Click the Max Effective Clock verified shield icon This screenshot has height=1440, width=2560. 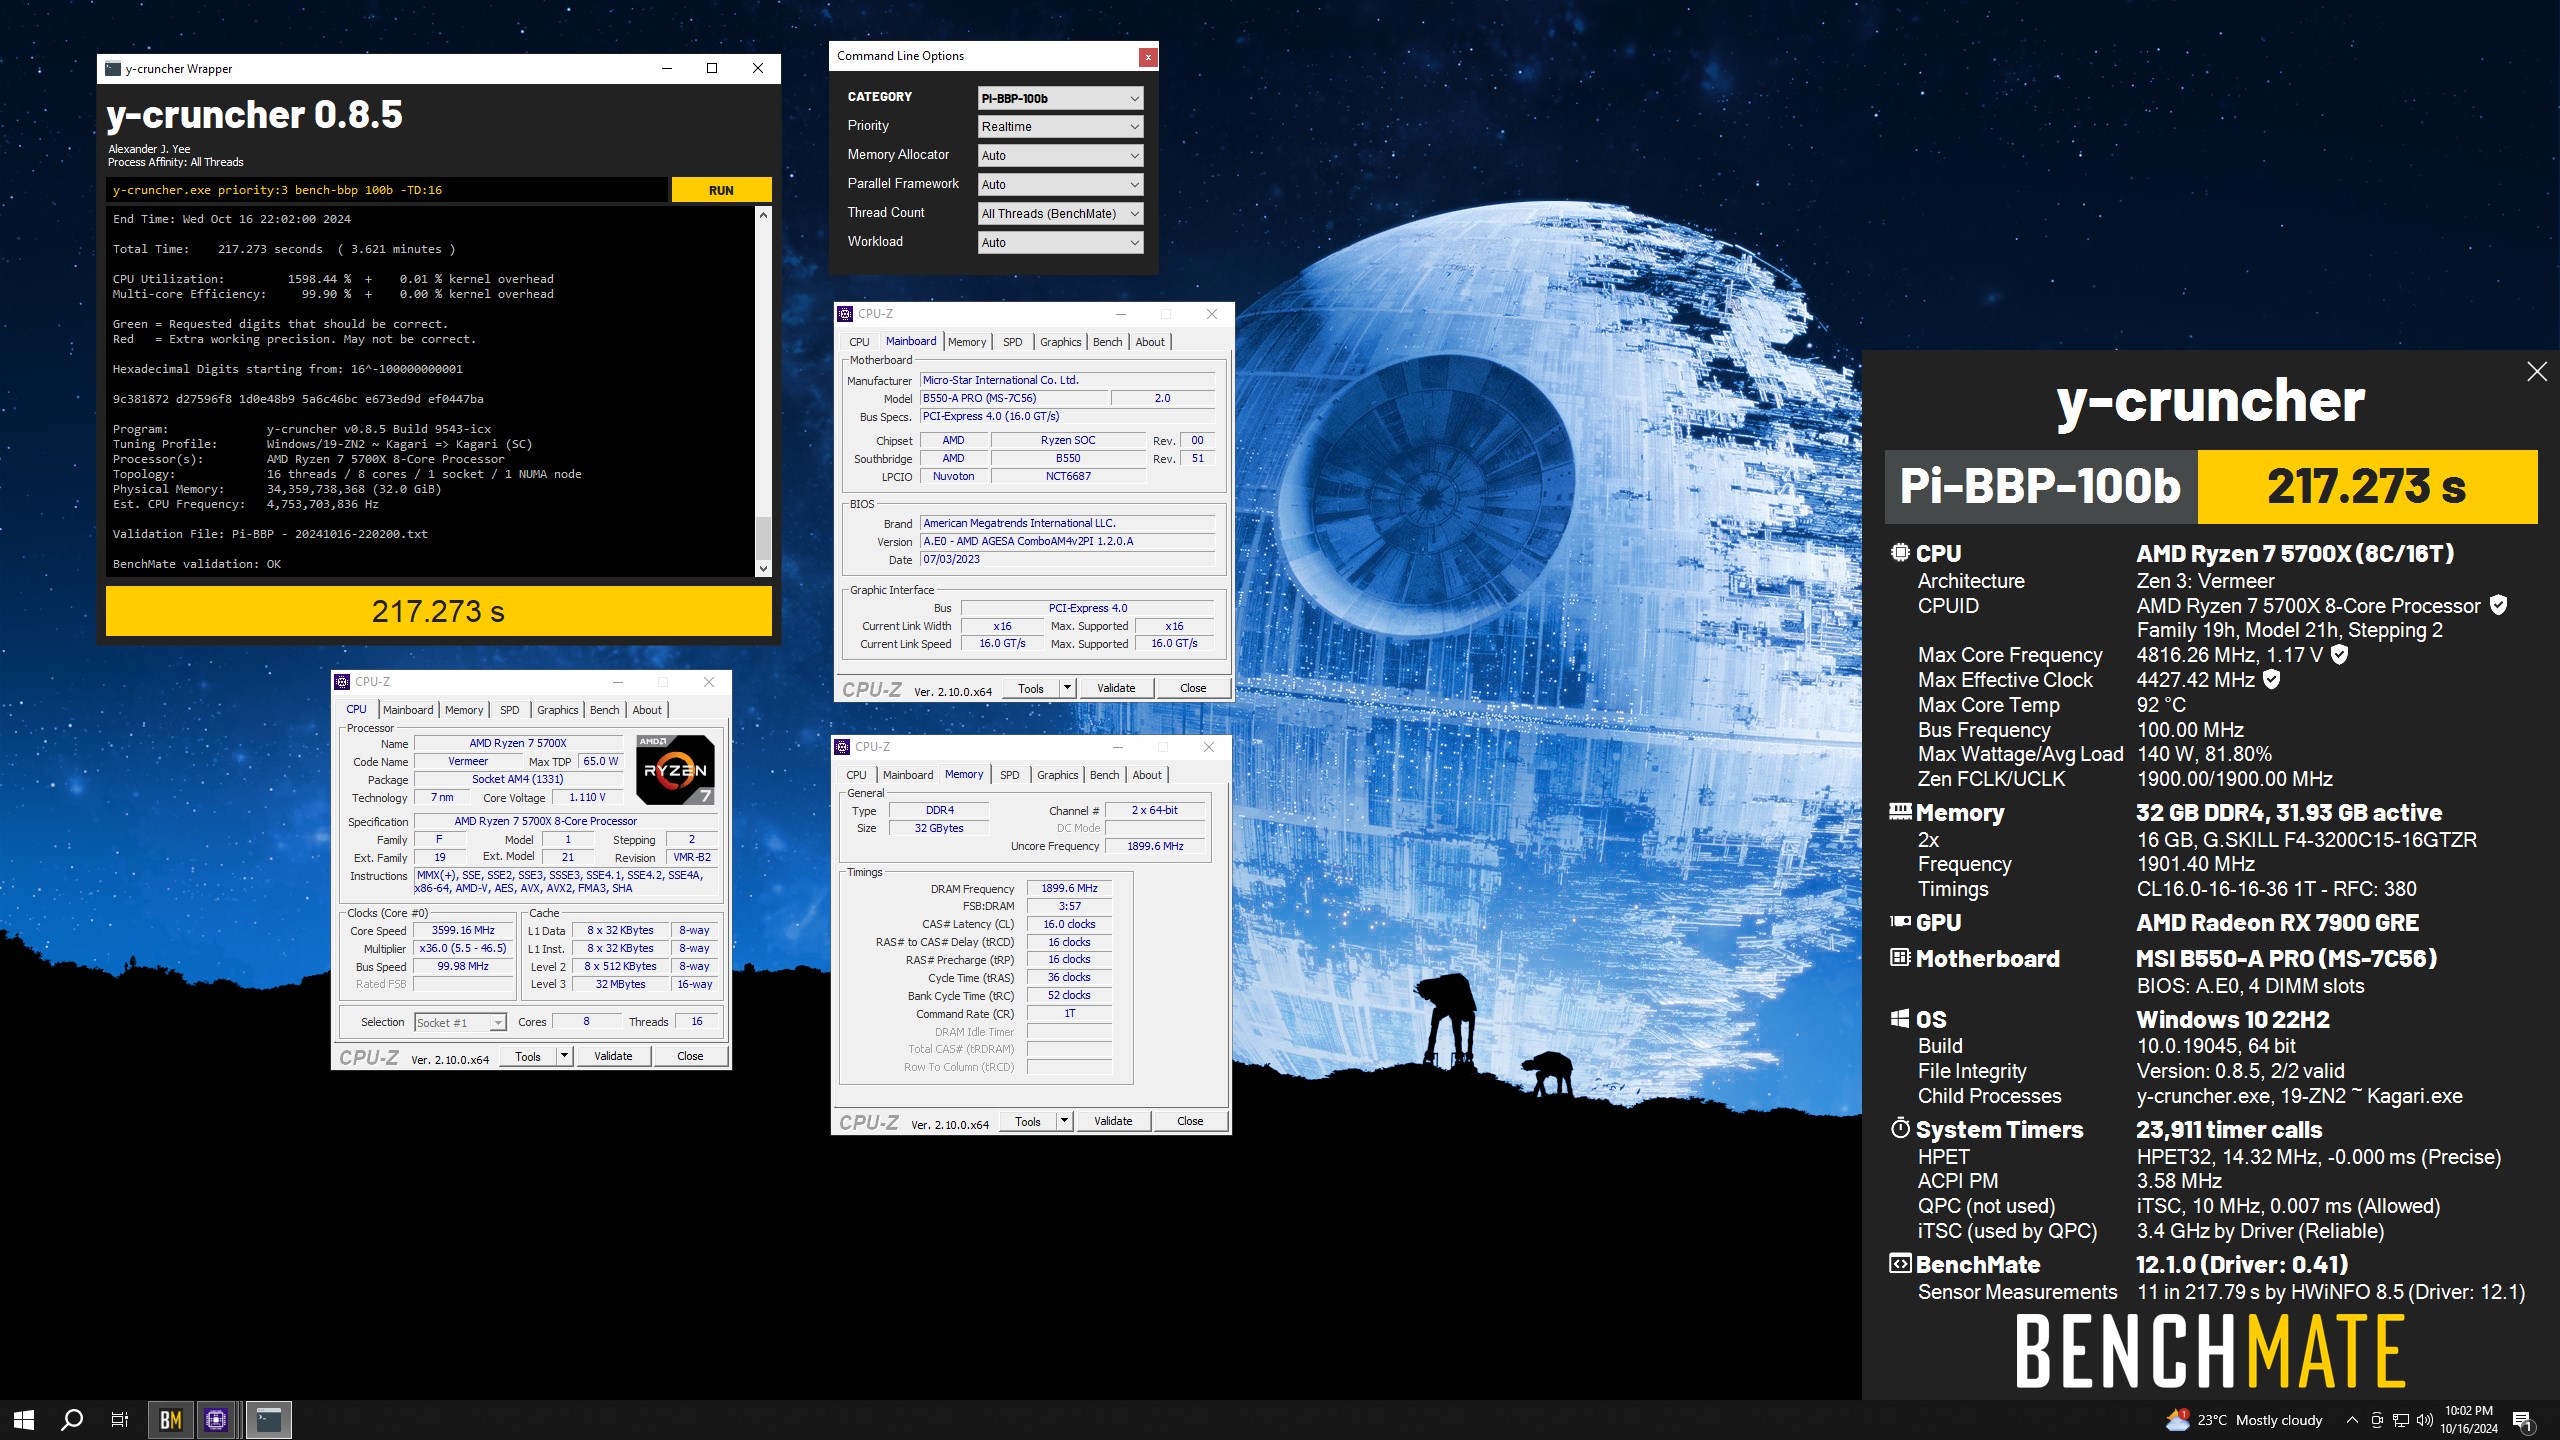2272,680
